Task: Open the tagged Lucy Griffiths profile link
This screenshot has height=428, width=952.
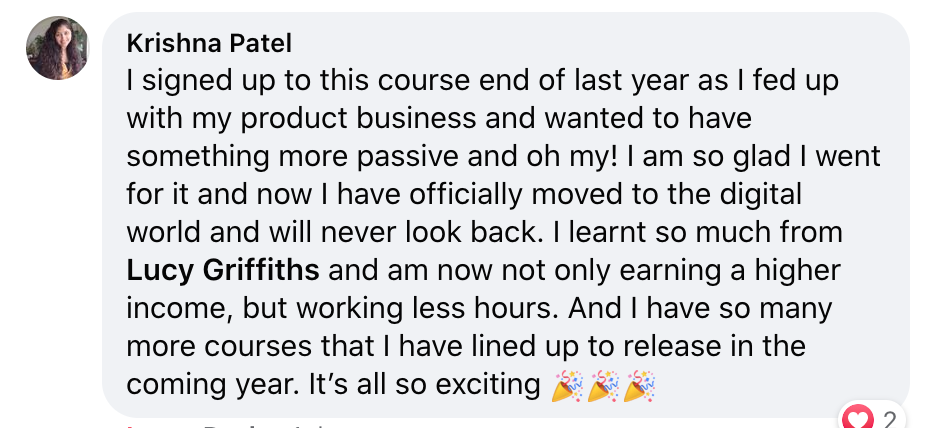Action: (223, 271)
